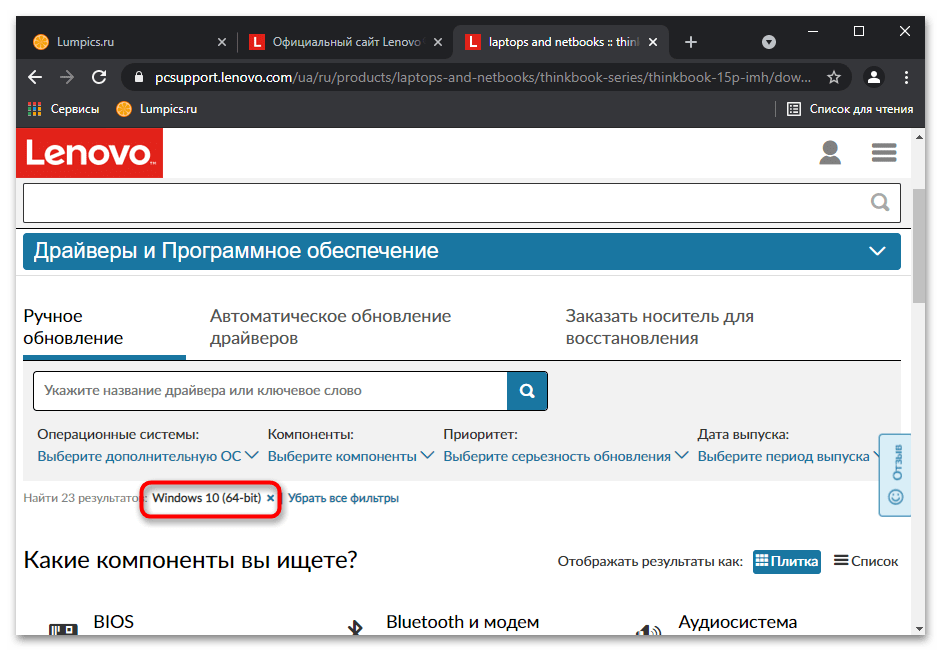Open the Lumpics.ru bookmark

[157, 109]
